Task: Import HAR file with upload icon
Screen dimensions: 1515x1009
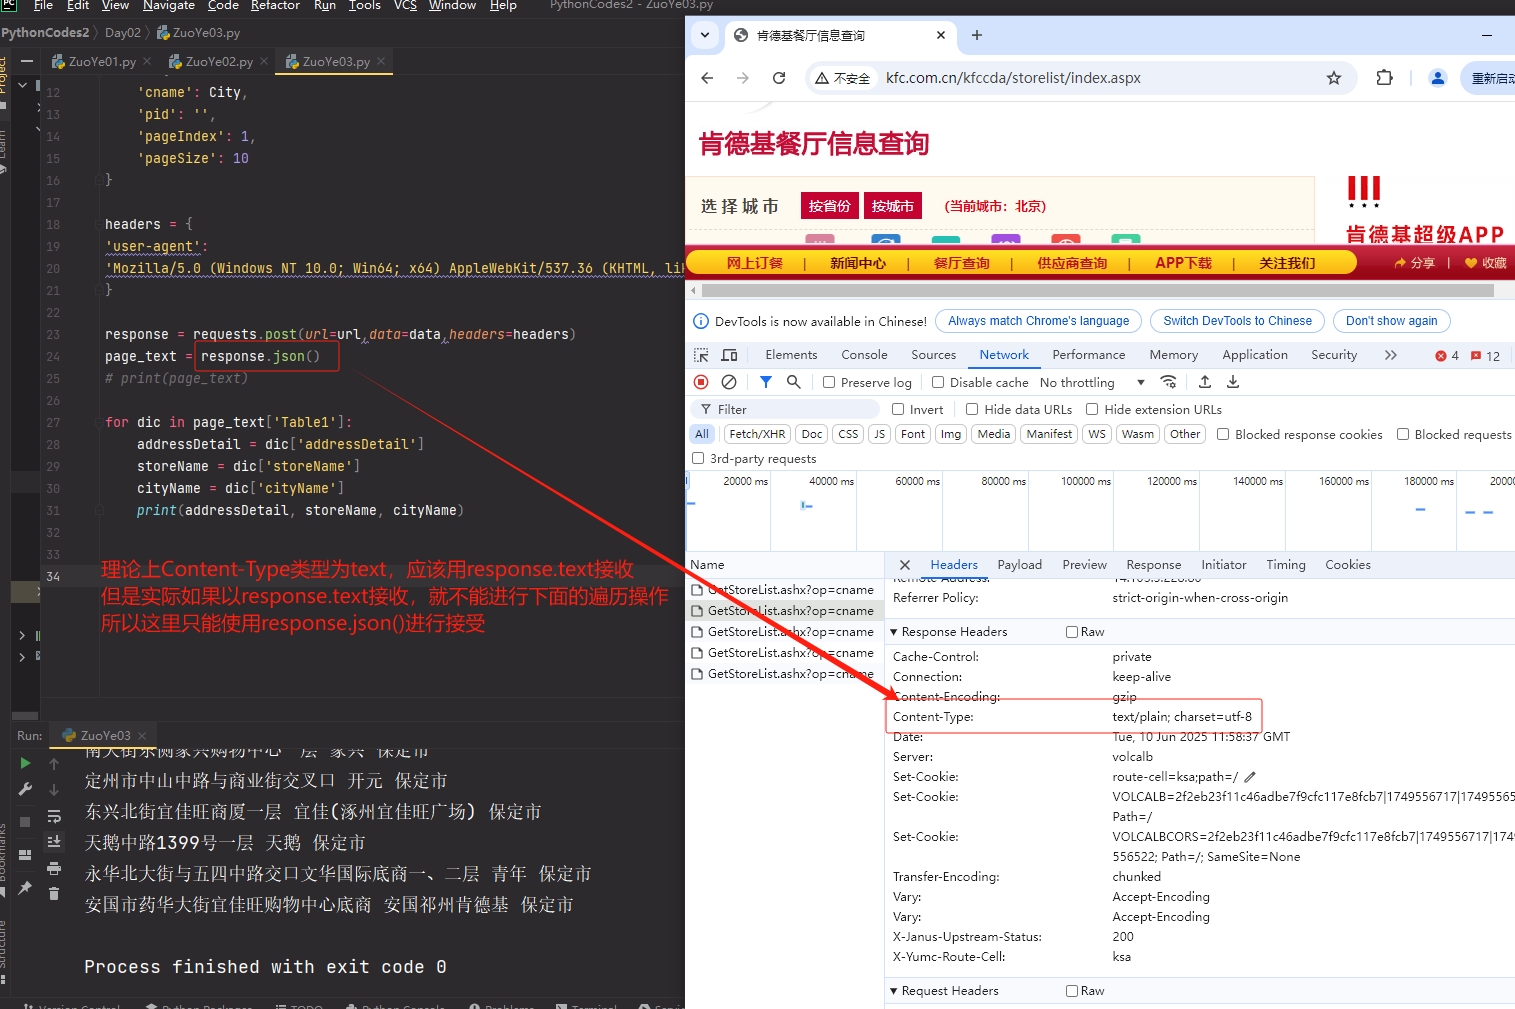Action: click(1205, 382)
